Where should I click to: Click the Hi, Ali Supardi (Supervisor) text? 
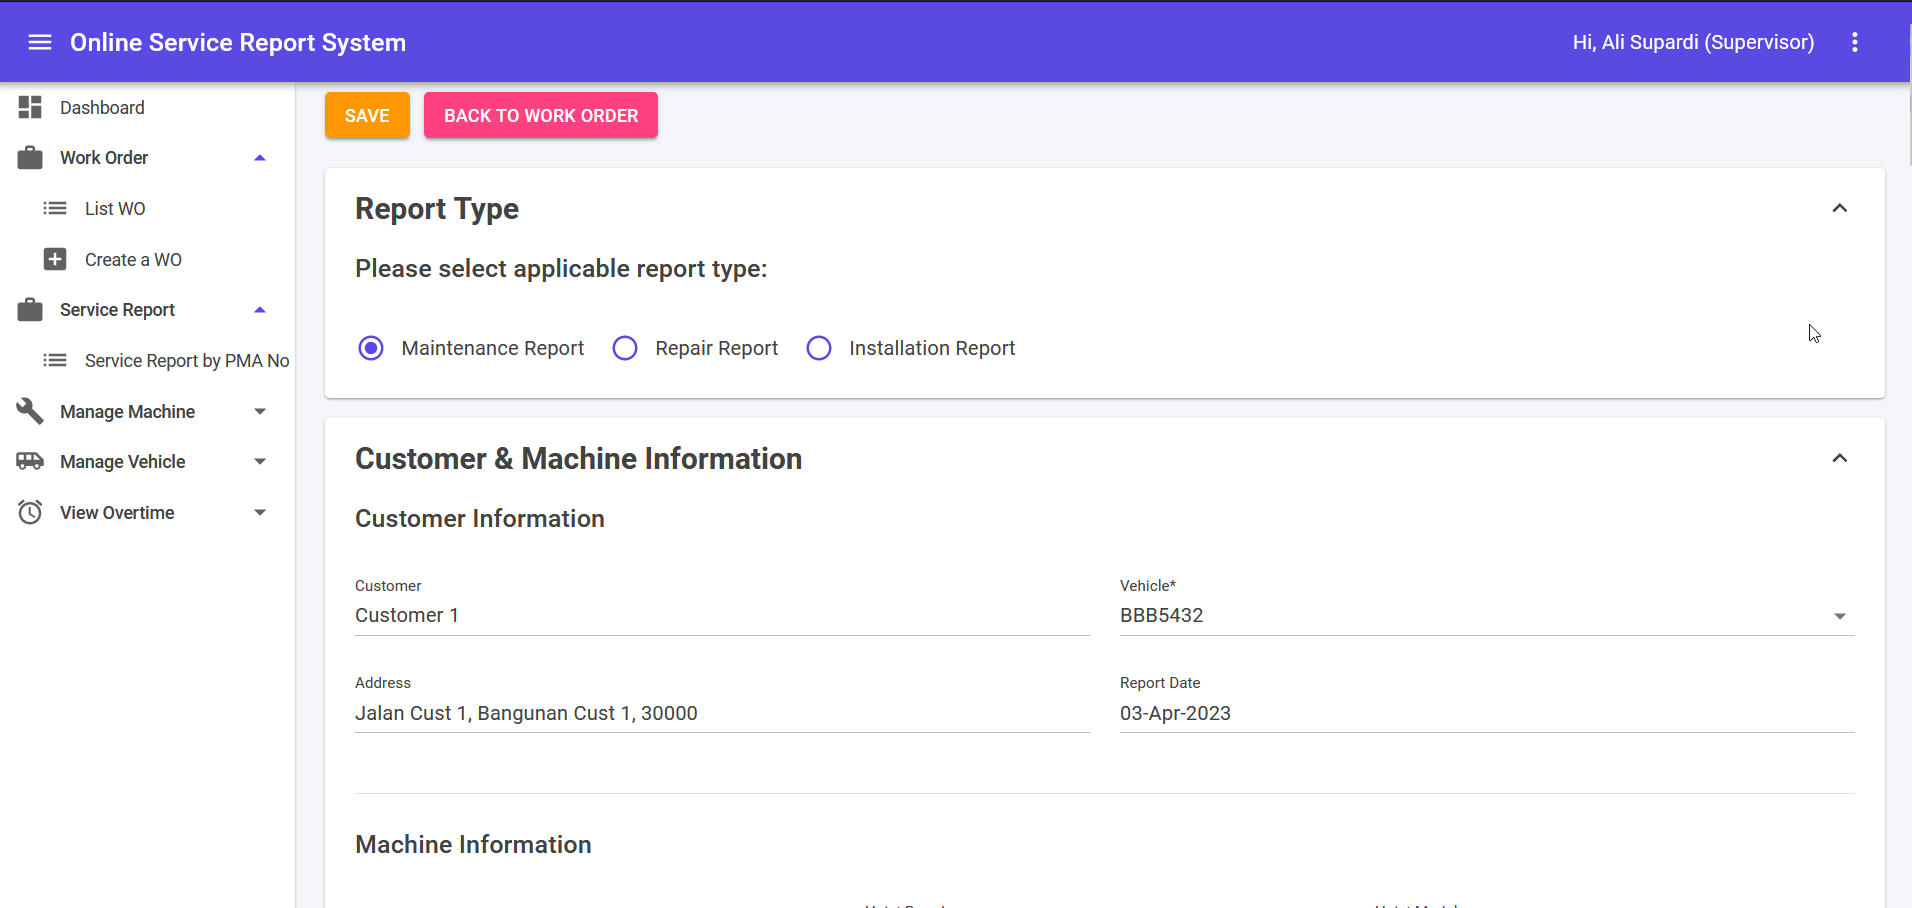1693,42
